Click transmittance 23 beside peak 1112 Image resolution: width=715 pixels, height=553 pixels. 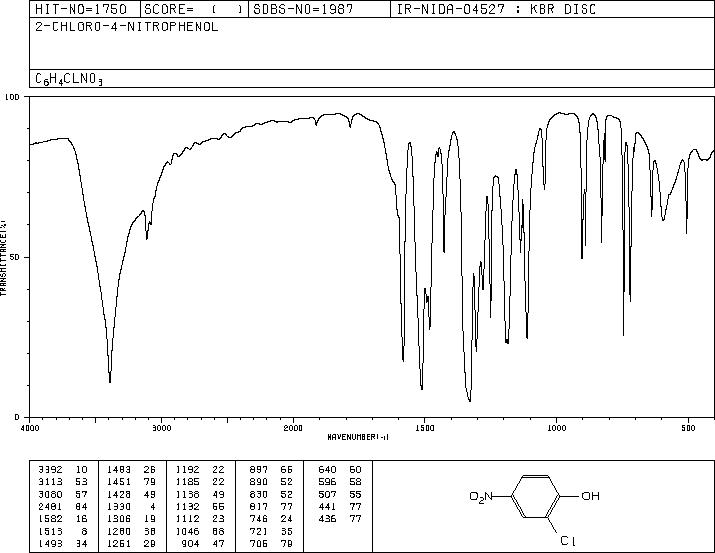click(218, 519)
